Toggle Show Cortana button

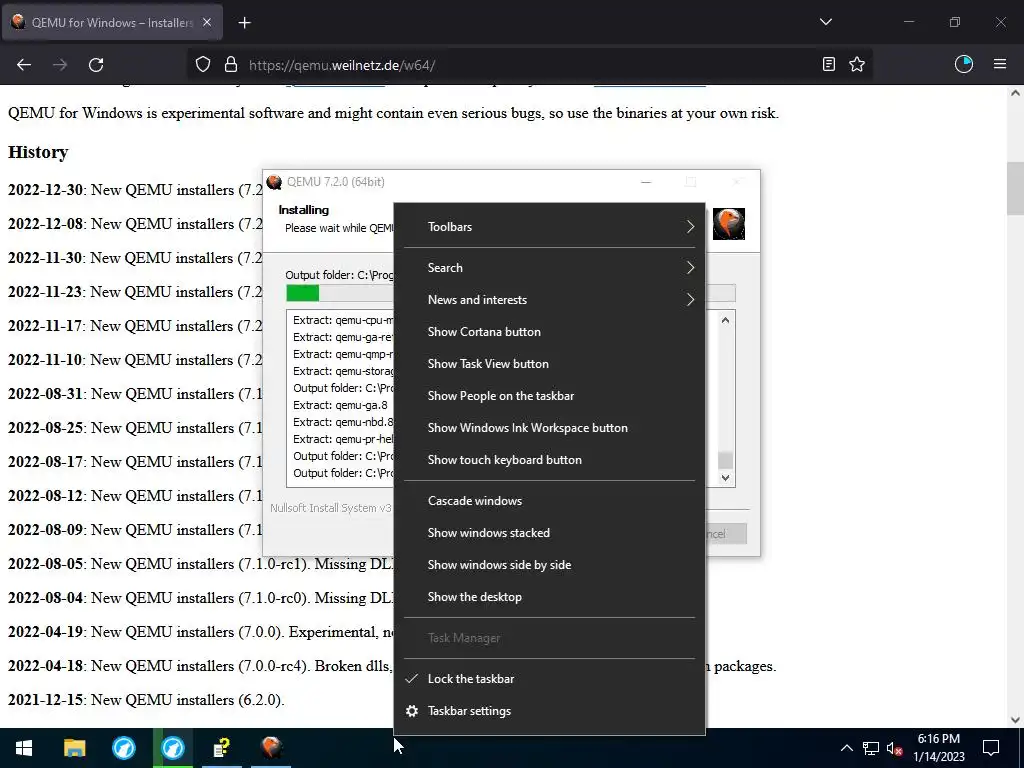point(549,332)
